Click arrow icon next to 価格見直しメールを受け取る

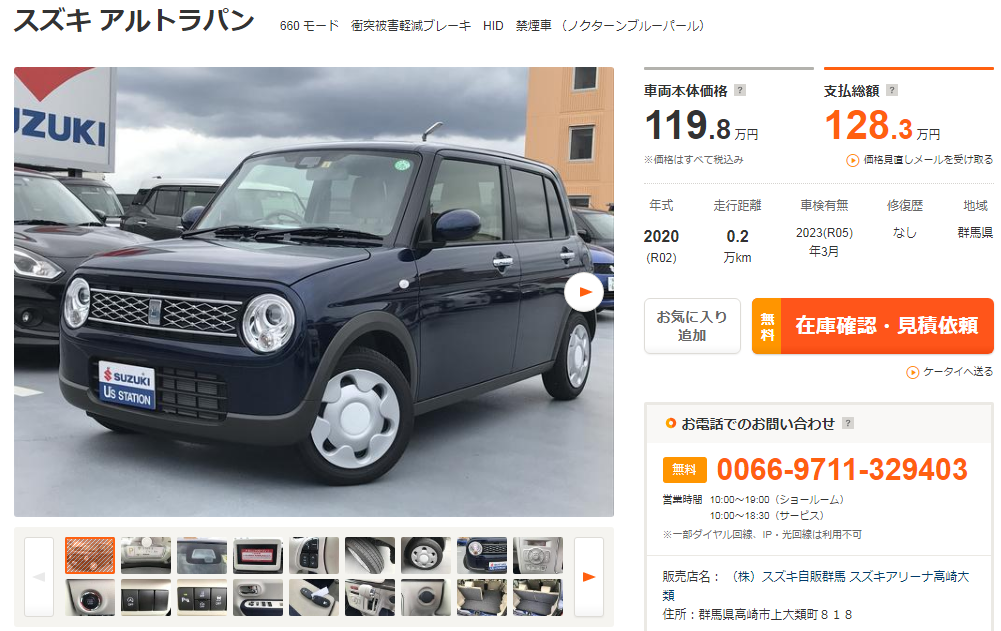click(852, 160)
